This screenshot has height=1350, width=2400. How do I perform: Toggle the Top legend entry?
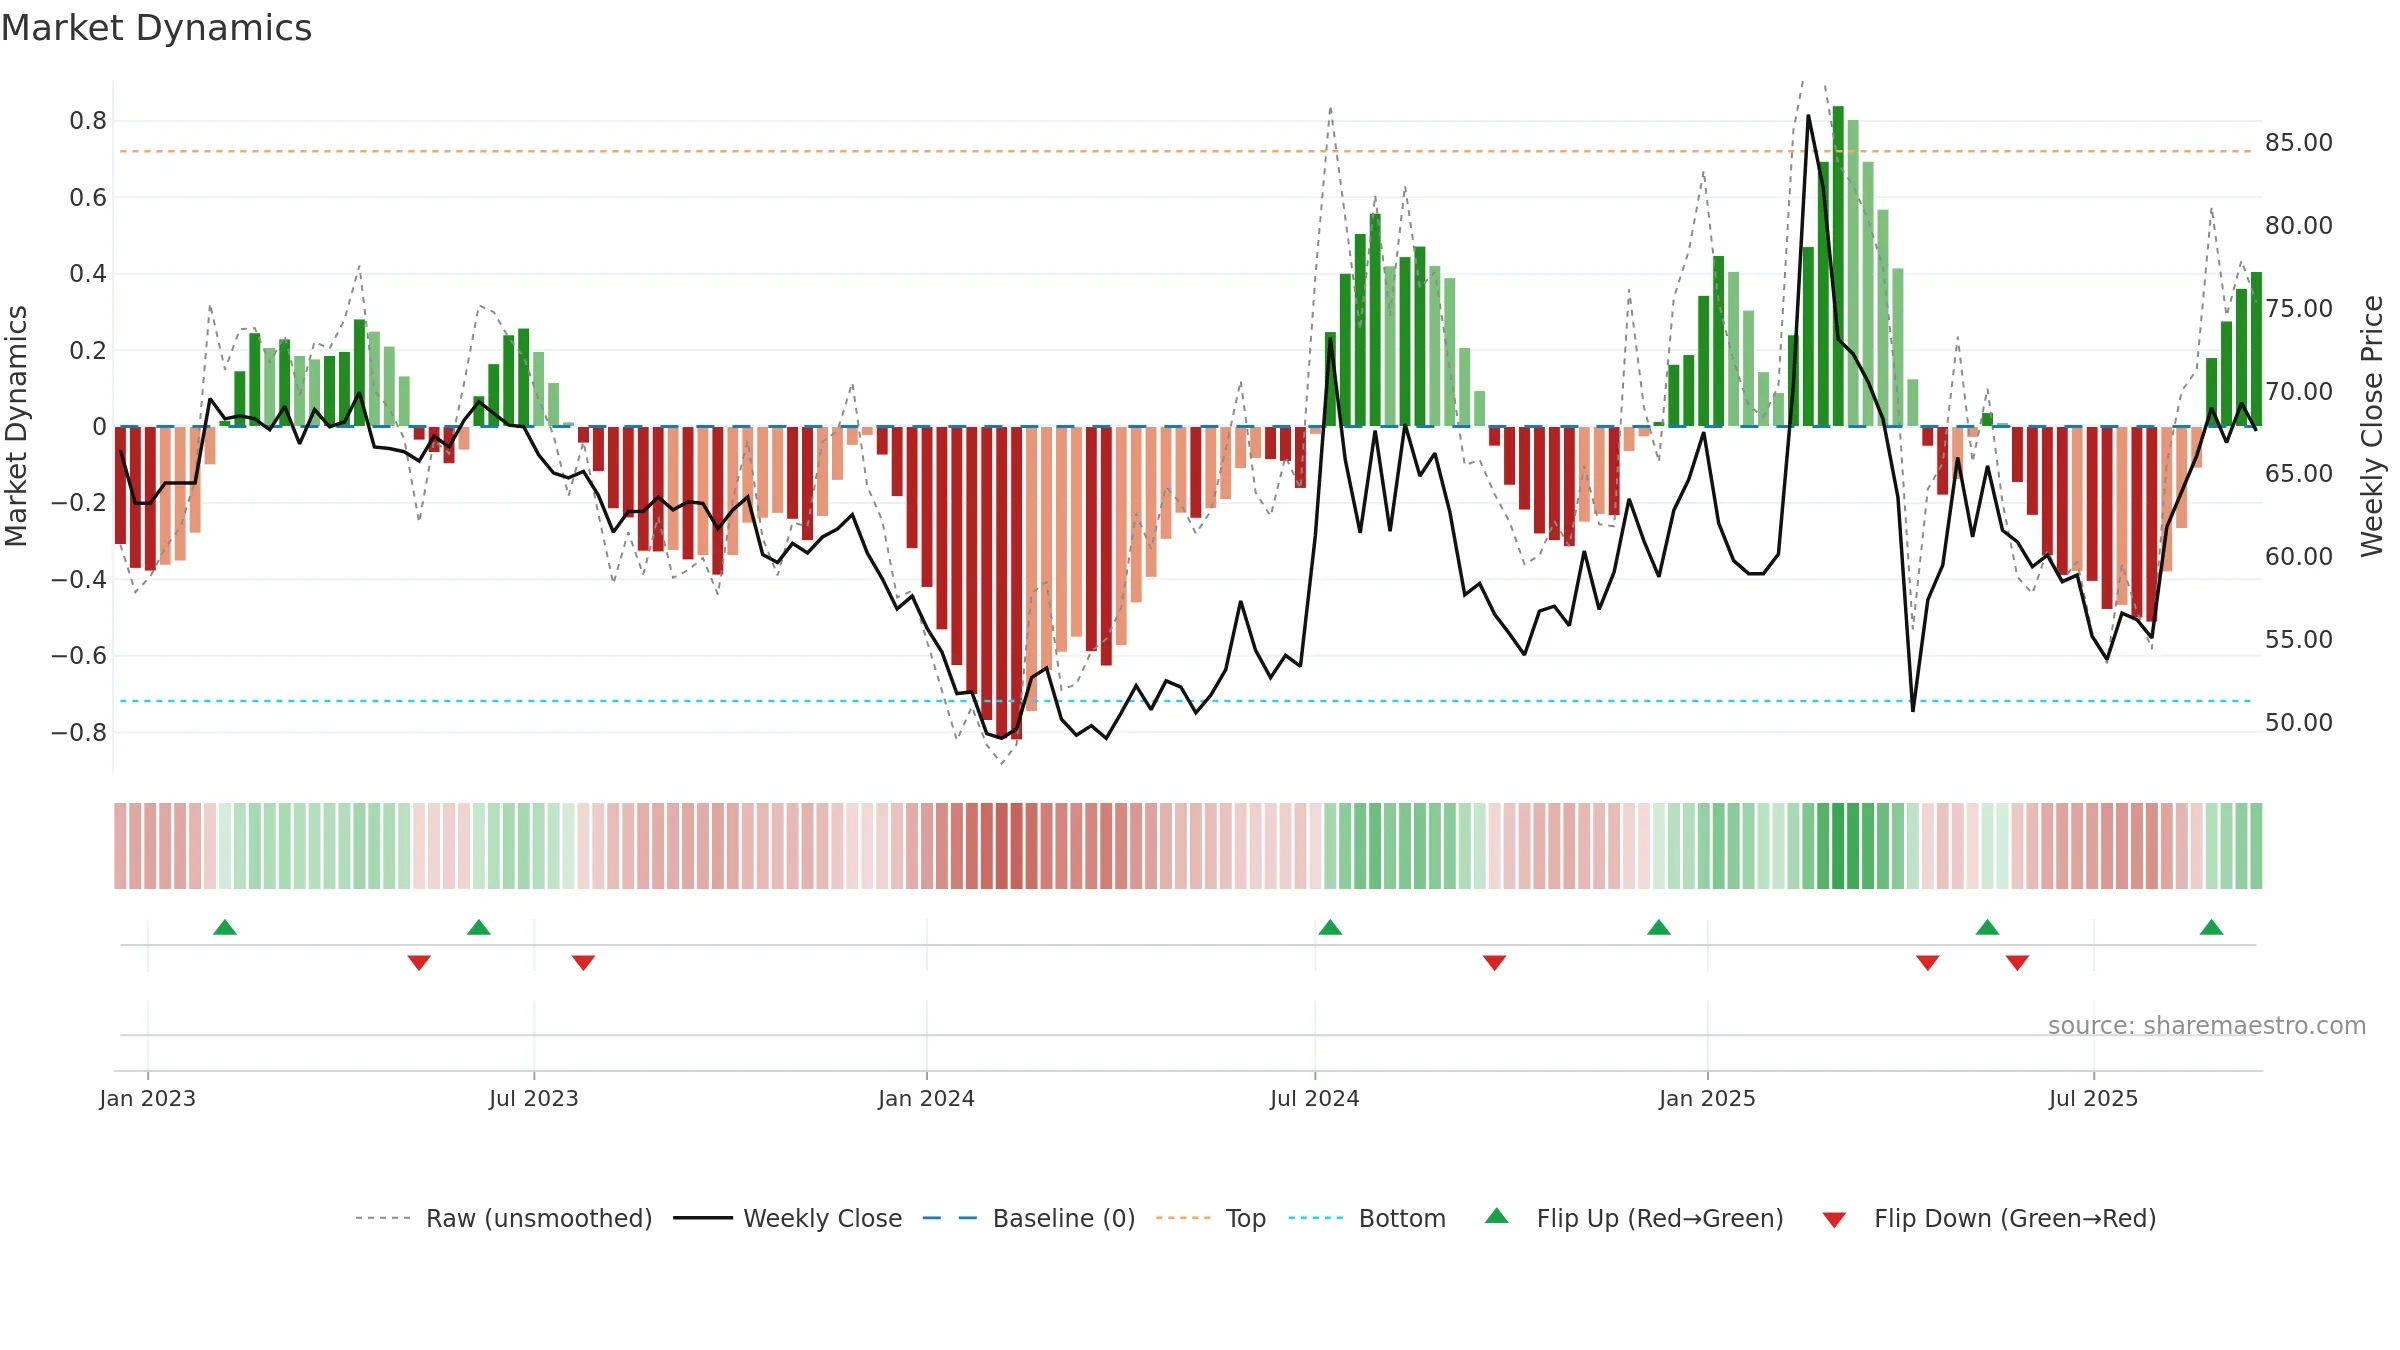point(1246,1219)
